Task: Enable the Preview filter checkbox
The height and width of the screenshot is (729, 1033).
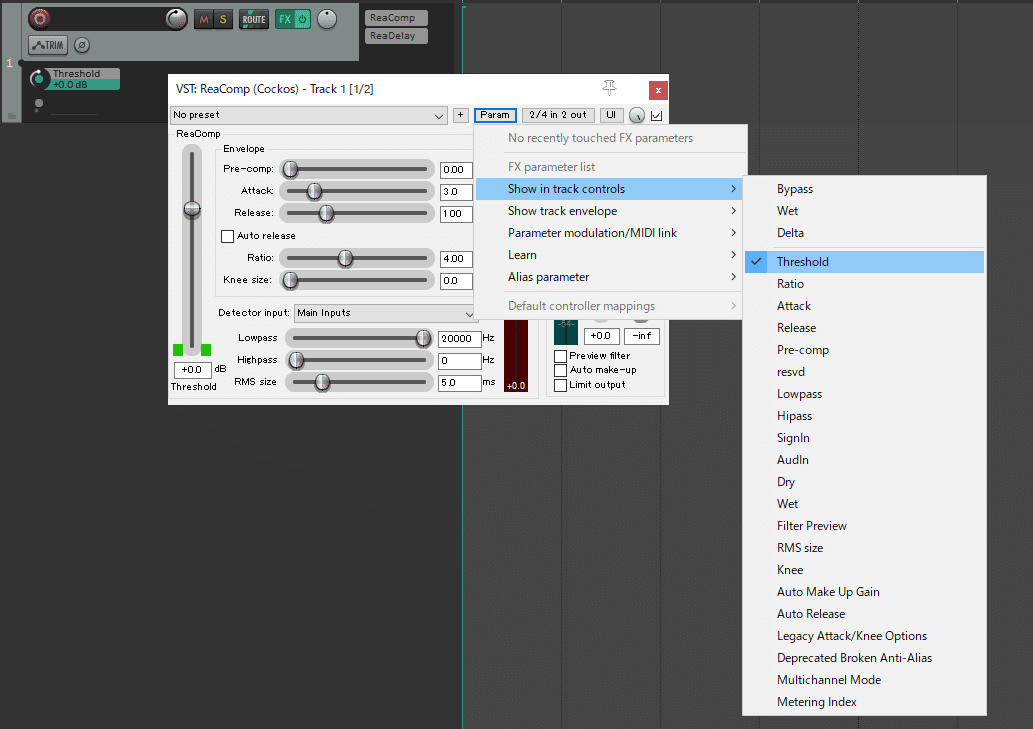Action: (x=561, y=356)
